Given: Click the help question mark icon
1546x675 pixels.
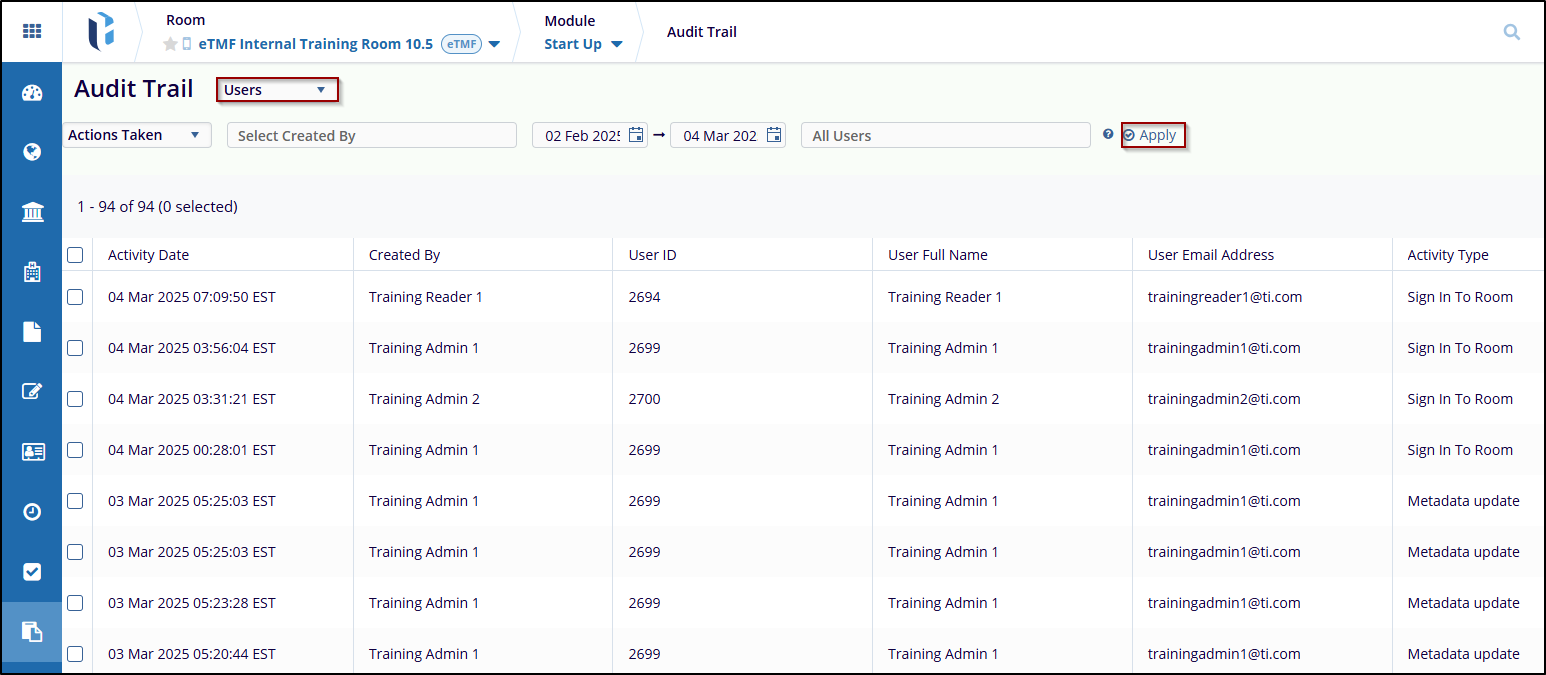Looking at the screenshot, I should tap(1108, 135).
